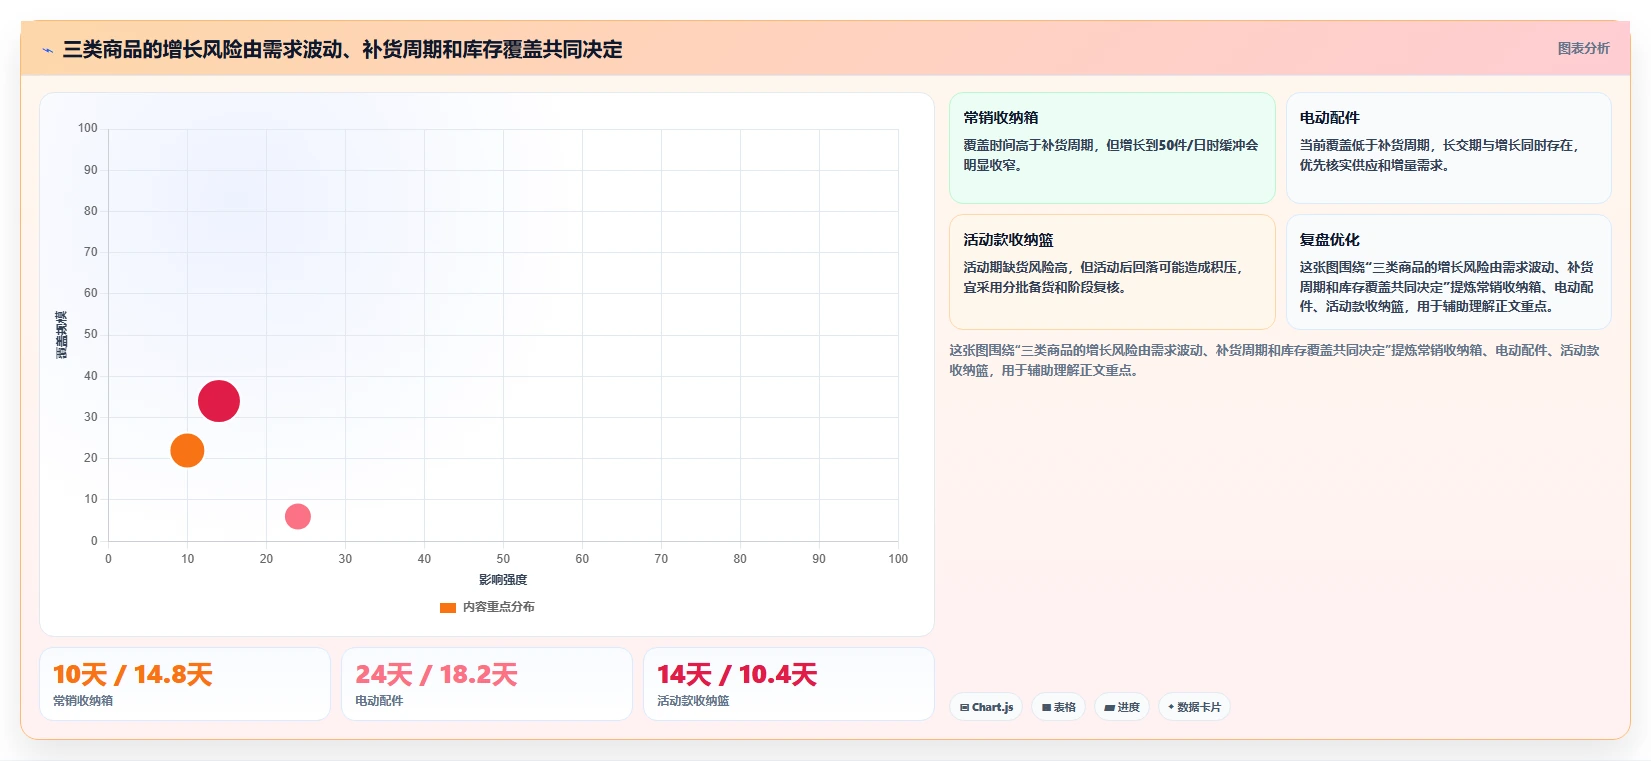Click the 内容重点分布 legend label
The width and height of the screenshot is (1651, 761).
pyautogui.click(x=498, y=607)
